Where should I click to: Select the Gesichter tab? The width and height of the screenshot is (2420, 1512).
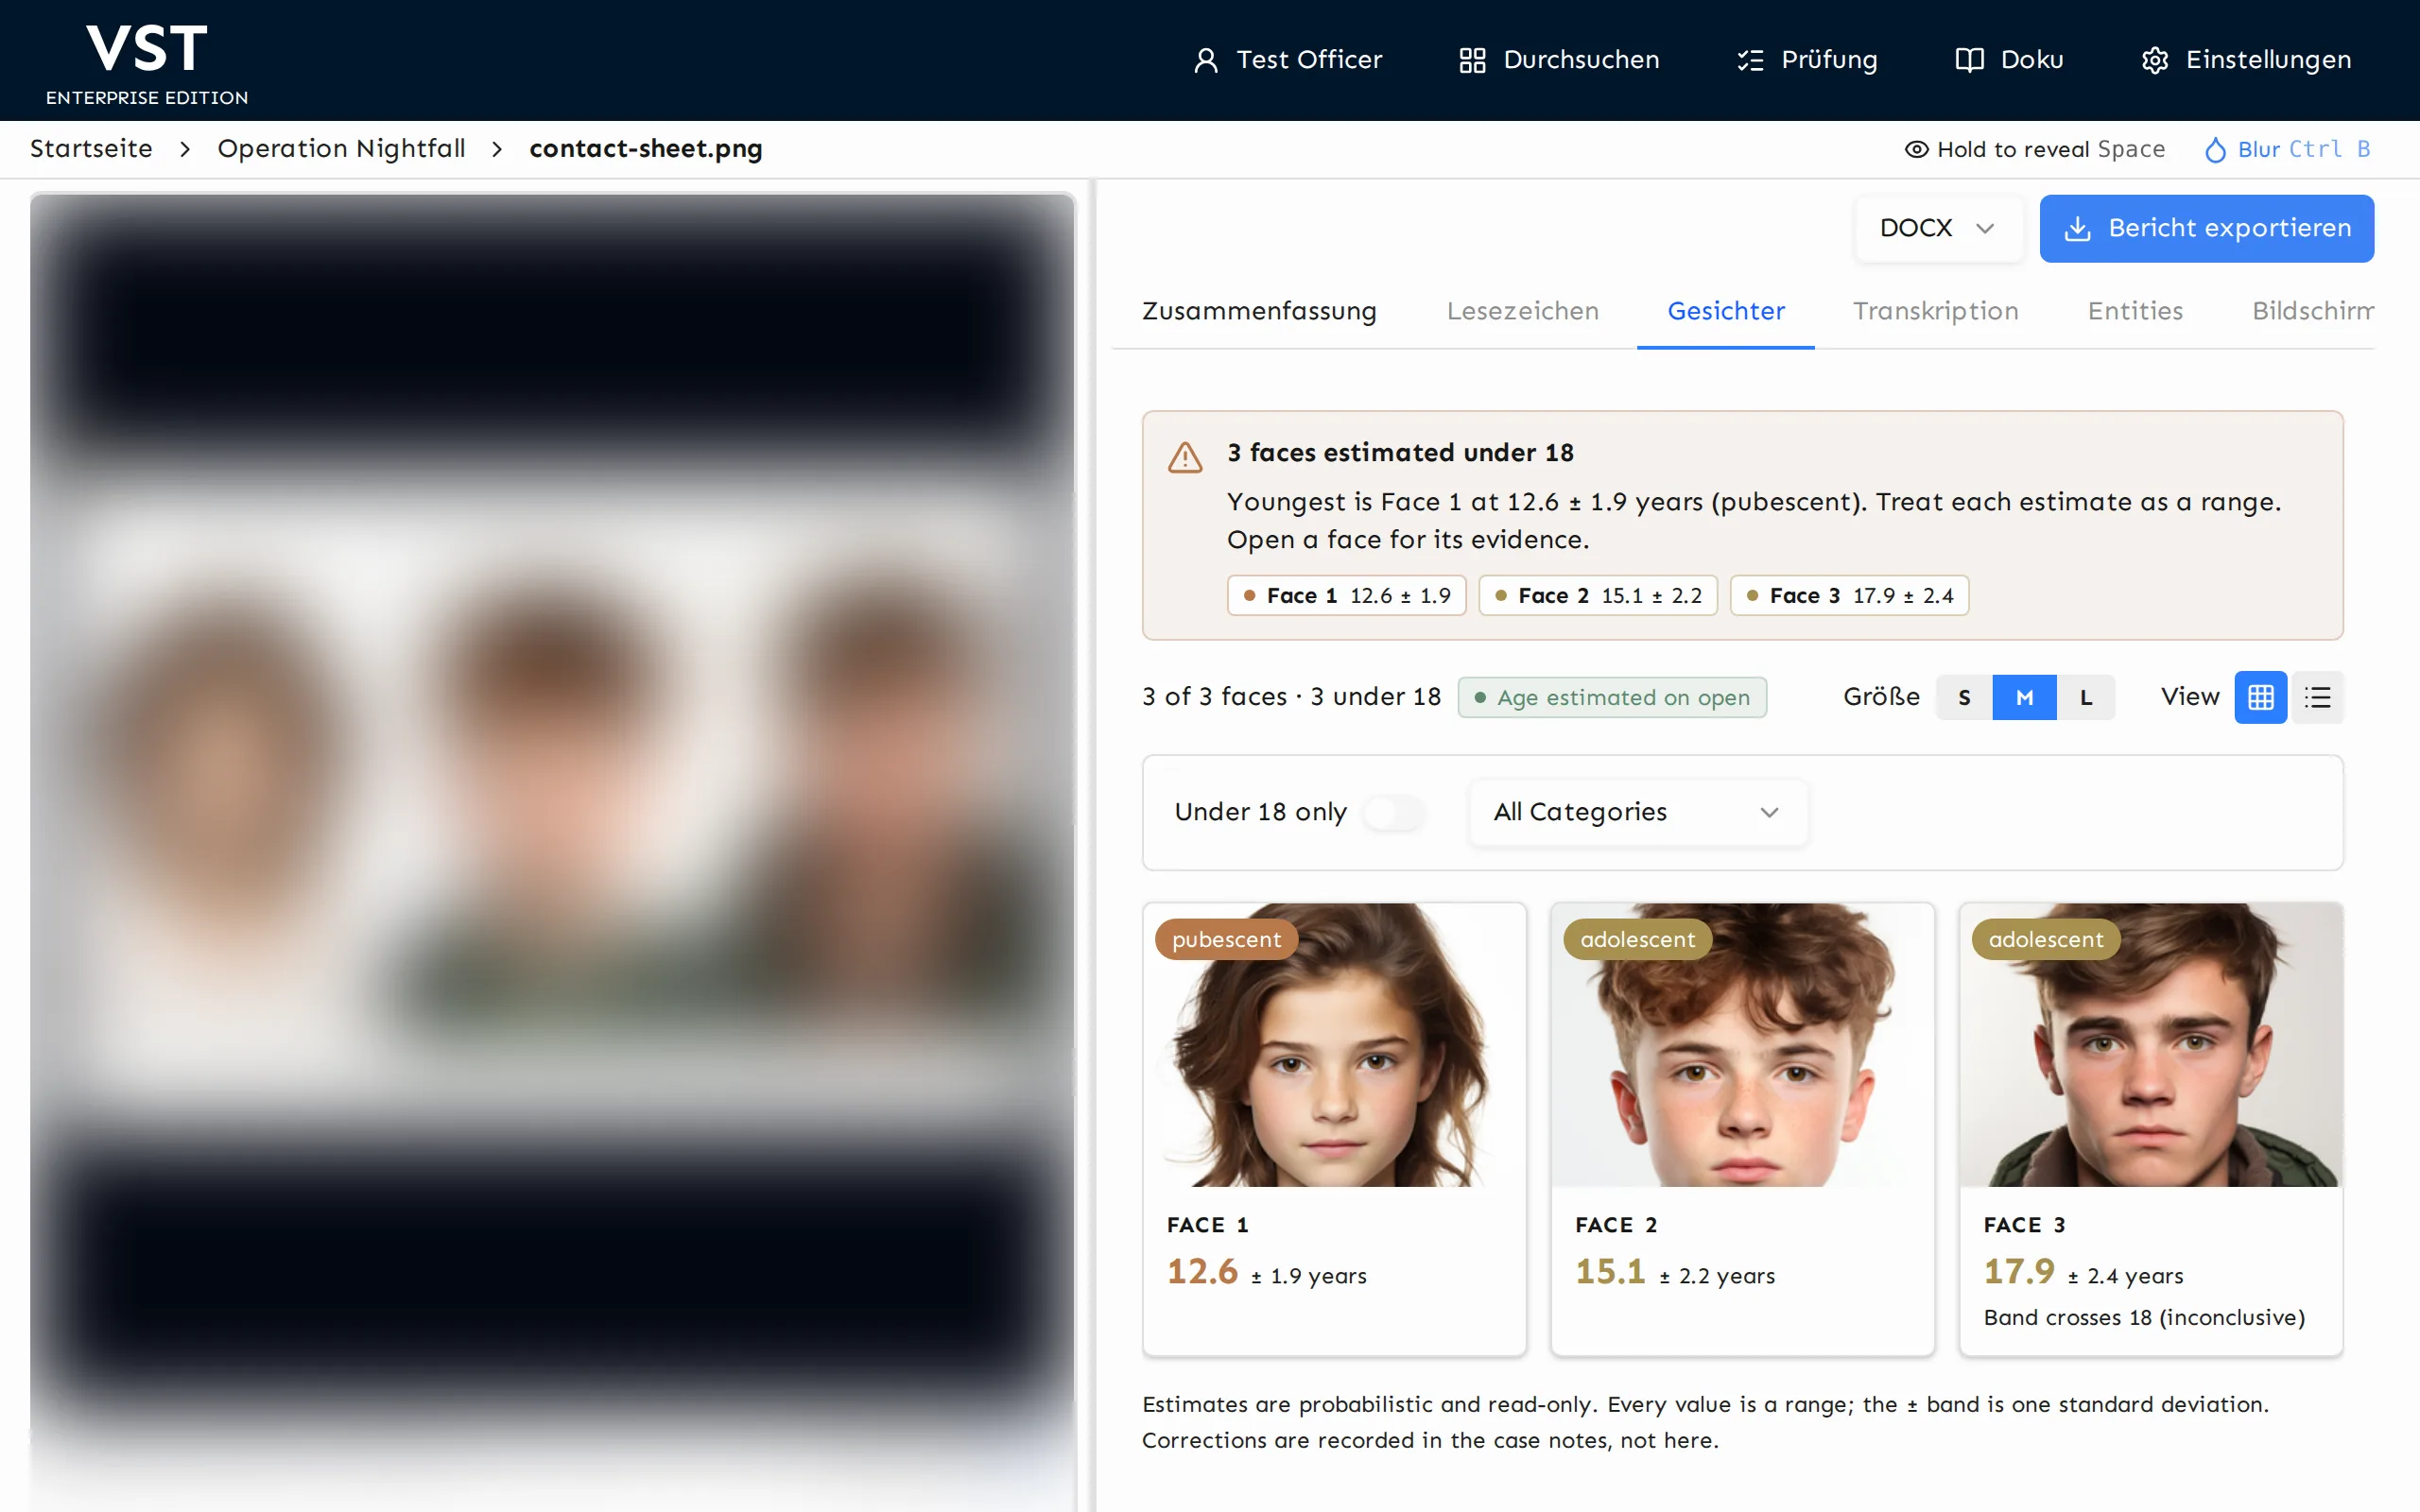click(1726, 311)
